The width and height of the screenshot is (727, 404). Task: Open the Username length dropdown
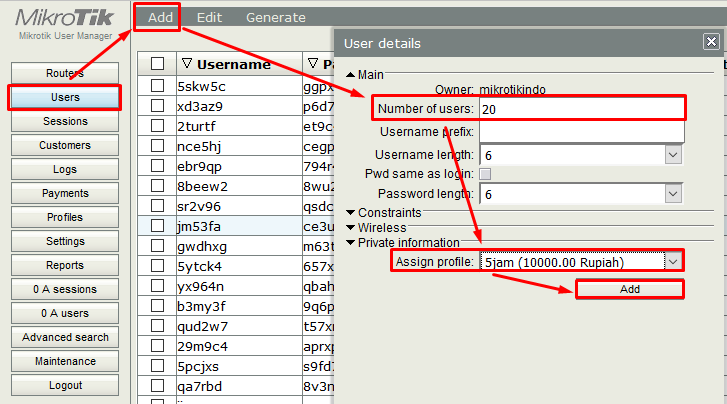click(x=673, y=155)
